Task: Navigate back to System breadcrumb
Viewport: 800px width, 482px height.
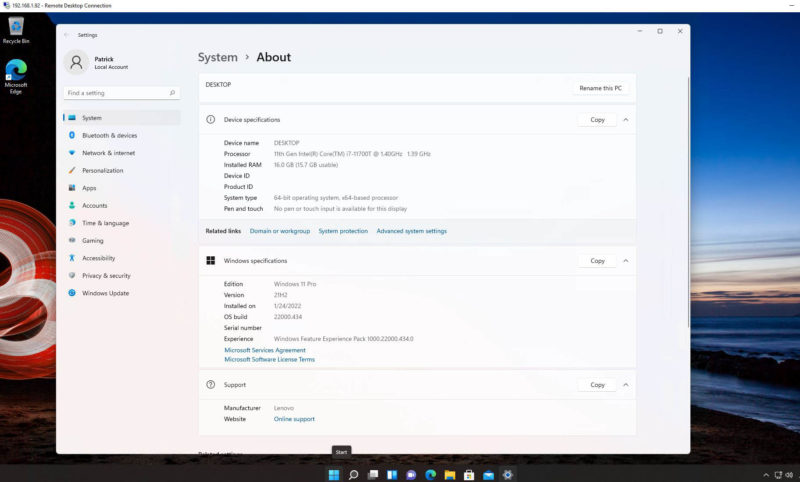Action: pos(217,57)
